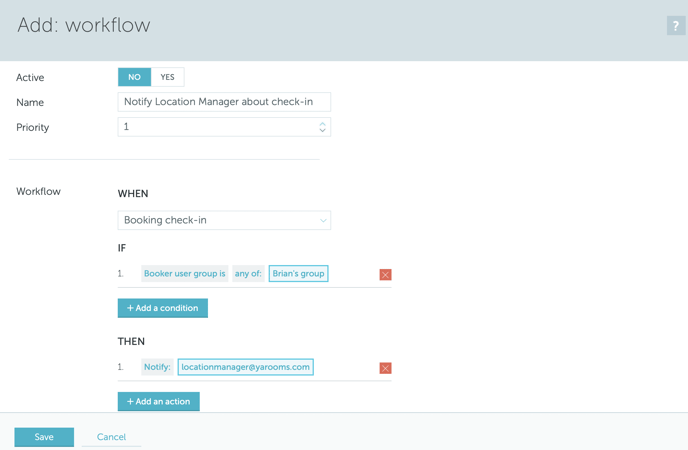Edit the locationmanager@yarooms.com recipient
The image size is (688, 450).
[x=245, y=367]
